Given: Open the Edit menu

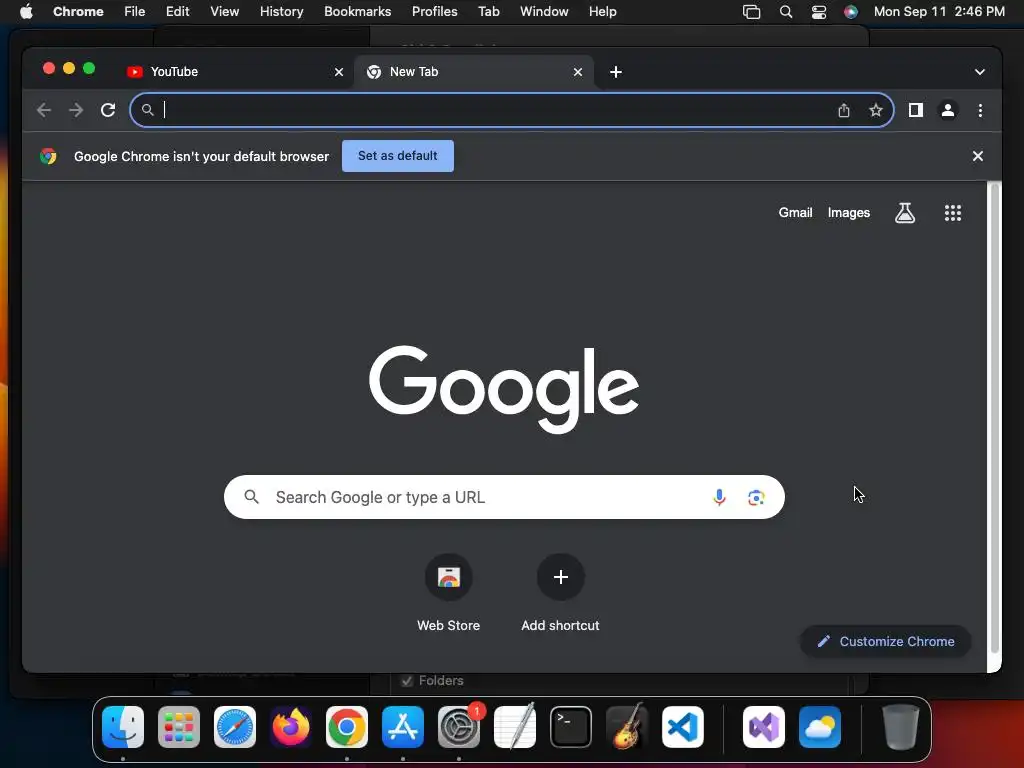Looking at the screenshot, I should [x=177, y=12].
